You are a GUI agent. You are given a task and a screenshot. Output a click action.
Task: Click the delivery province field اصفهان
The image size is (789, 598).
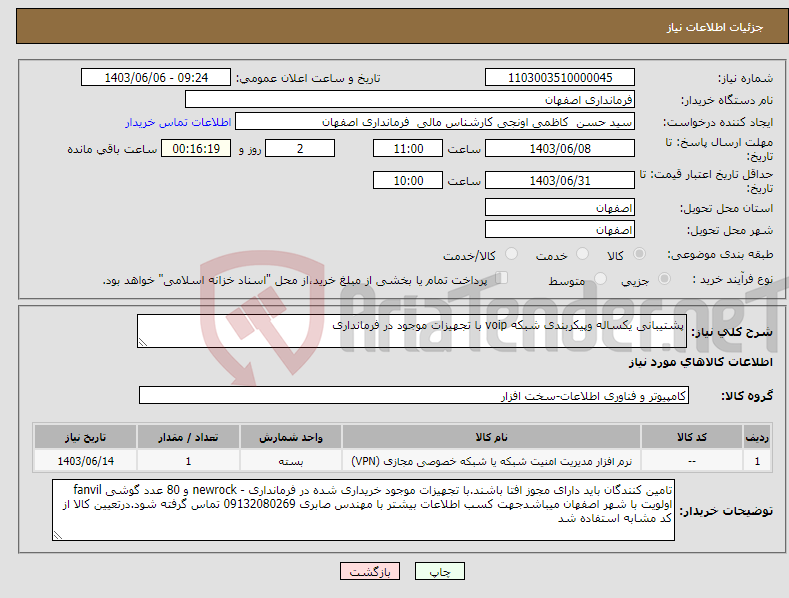(560, 207)
